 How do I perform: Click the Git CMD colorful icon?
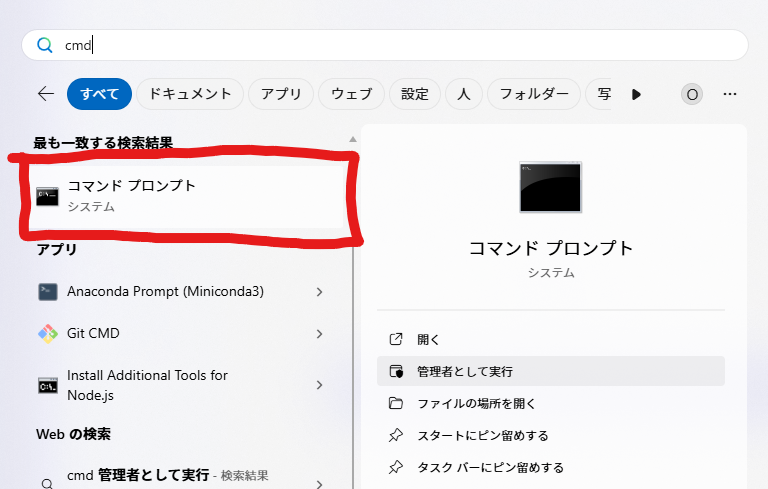pyautogui.click(x=48, y=334)
